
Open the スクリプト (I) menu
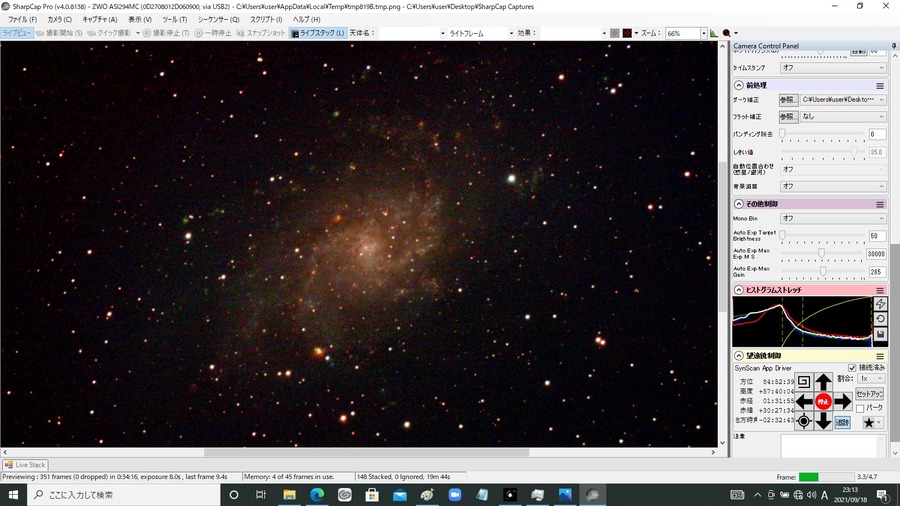click(x=266, y=20)
